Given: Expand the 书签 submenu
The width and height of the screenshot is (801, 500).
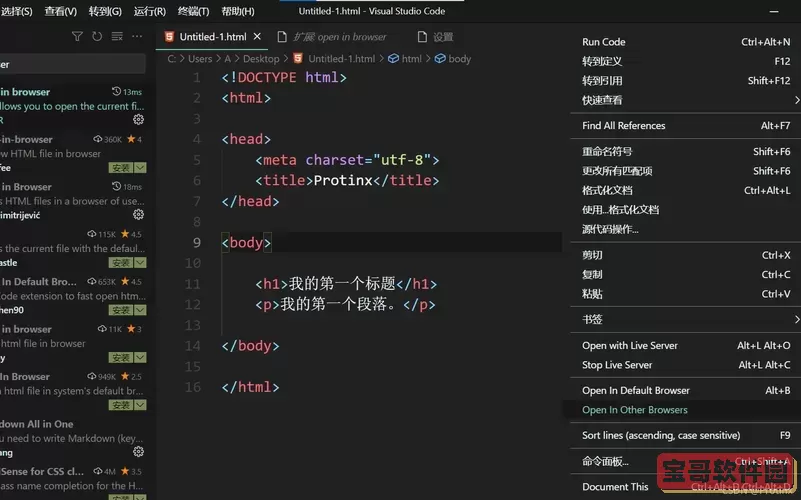Looking at the screenshot, I should pyautogui.click(x=685, y=320).
